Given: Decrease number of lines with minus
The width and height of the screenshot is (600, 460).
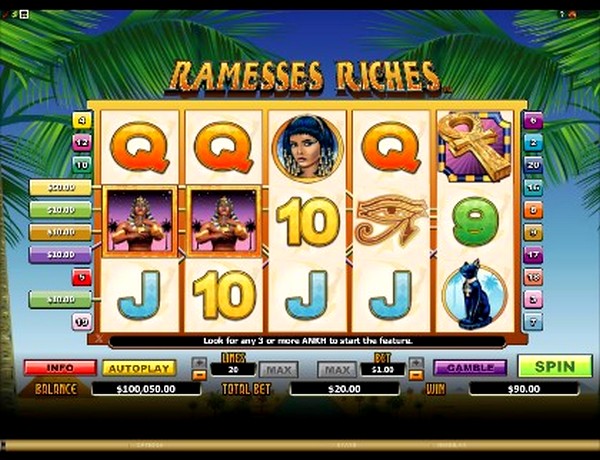Looking at the screenshot, I should (x=199, y=375).
